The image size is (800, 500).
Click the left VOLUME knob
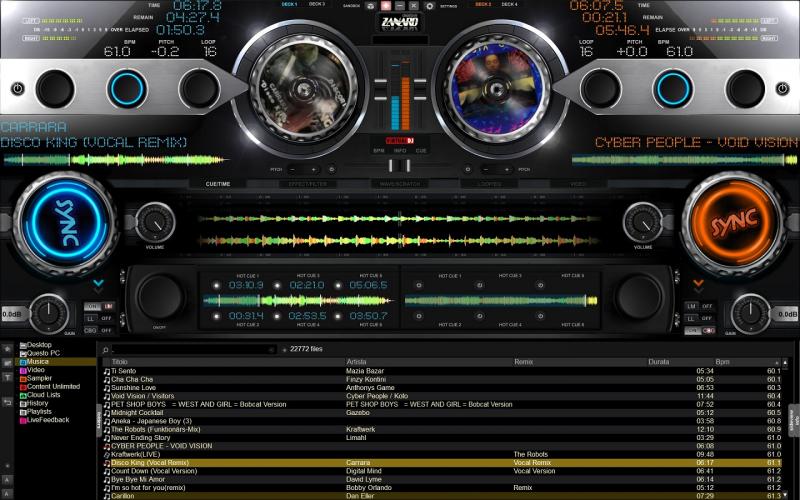pyautogui.click(x=155, y=222)
